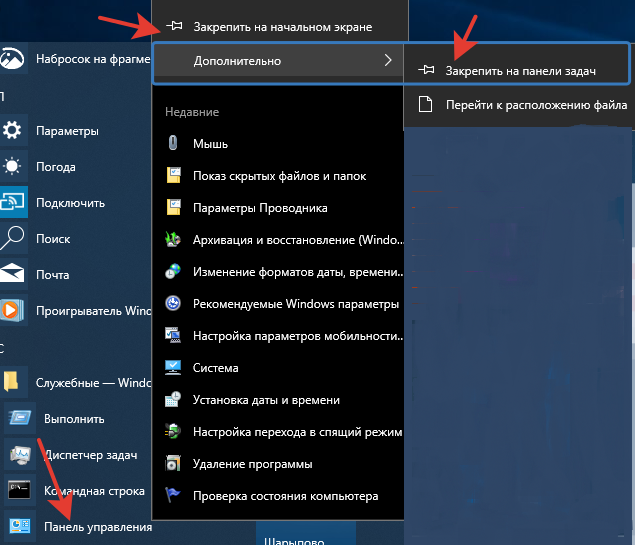
Task: Open Панель управления from Start list
Action: 98,527
